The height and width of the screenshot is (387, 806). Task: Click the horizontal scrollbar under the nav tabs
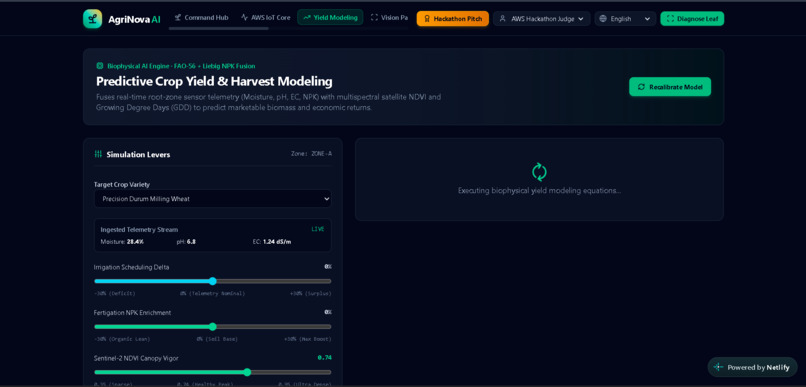point(219,28)
